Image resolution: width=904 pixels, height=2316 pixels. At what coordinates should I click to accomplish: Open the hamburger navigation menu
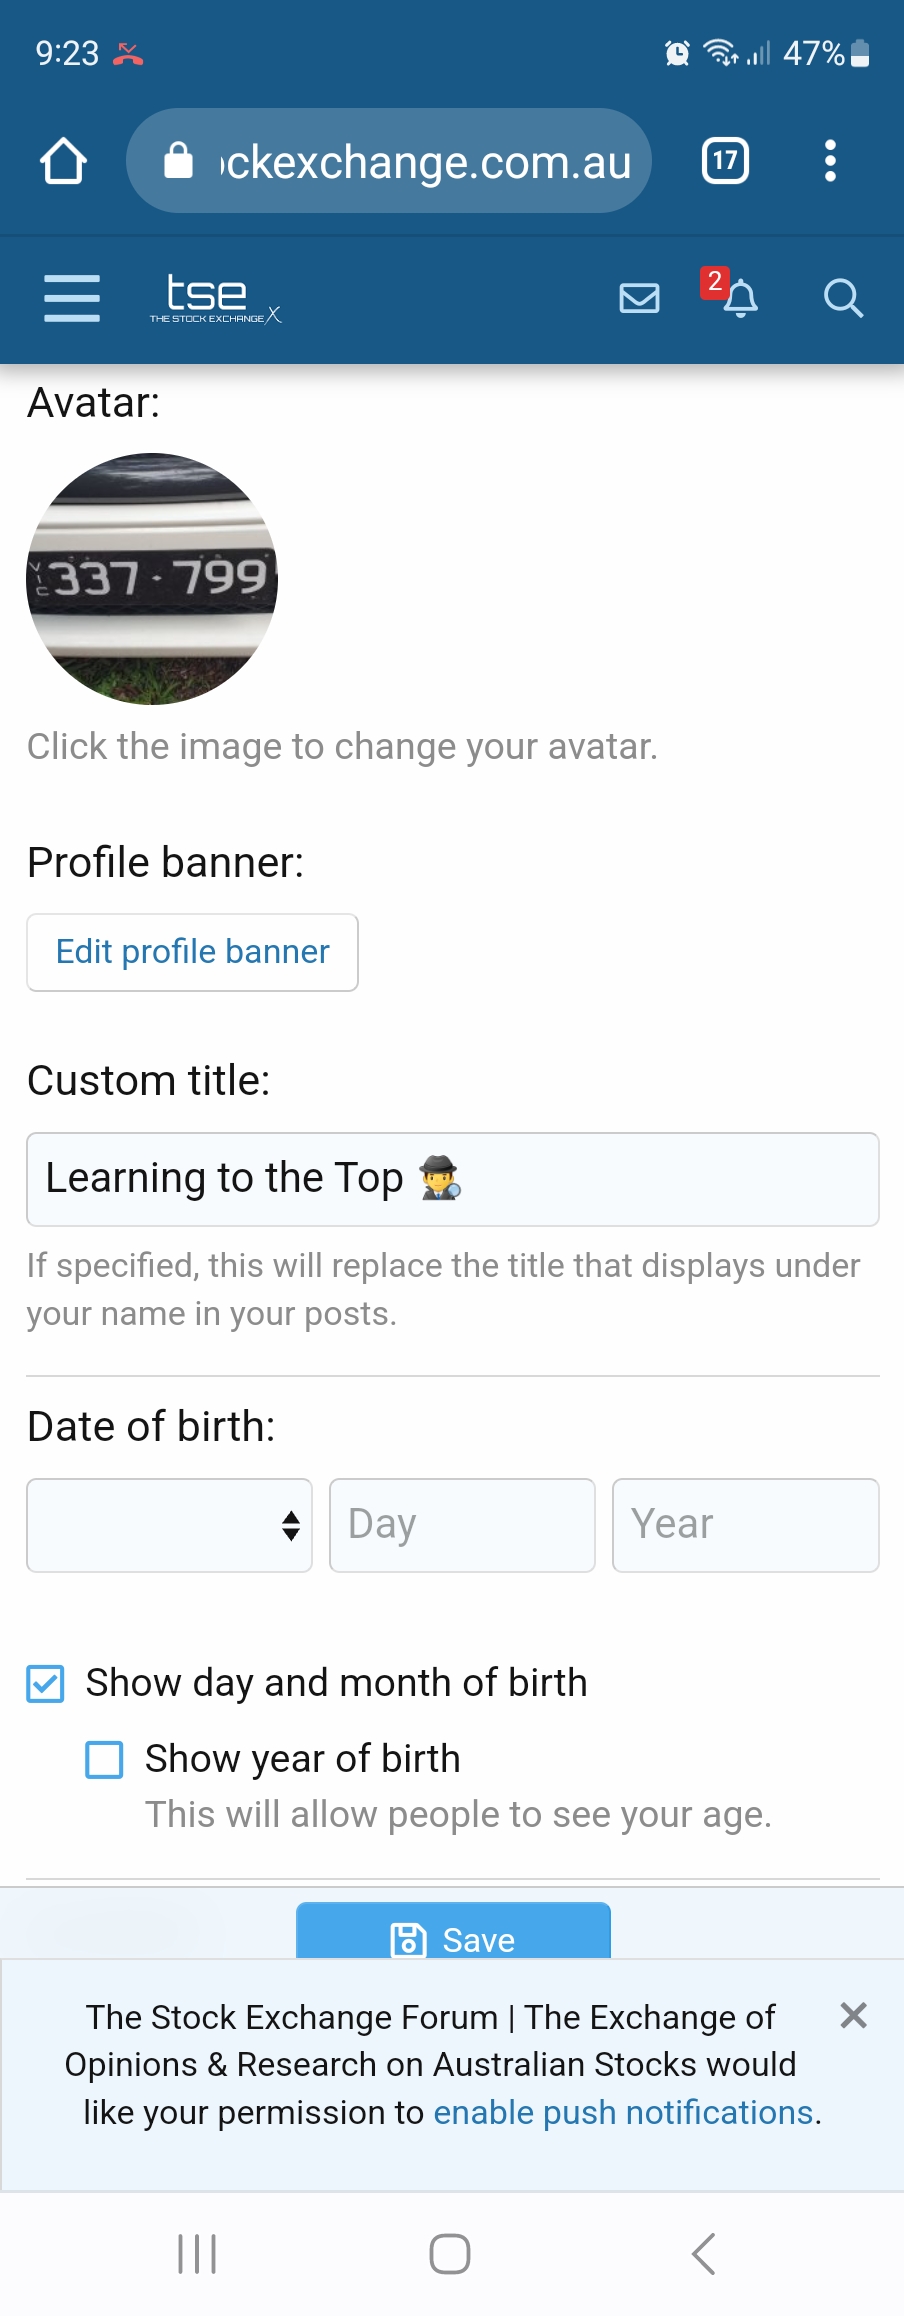click(72, 298)
